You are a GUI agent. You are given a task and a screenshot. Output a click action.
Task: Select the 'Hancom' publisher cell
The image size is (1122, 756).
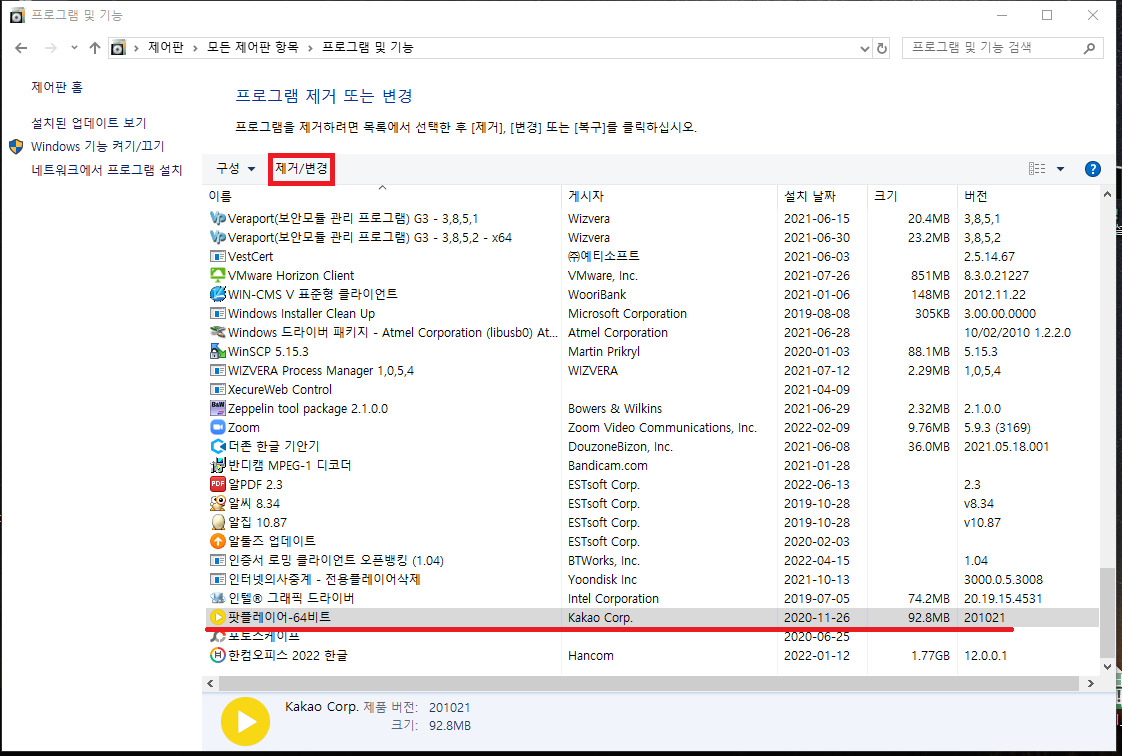(590, 656)
